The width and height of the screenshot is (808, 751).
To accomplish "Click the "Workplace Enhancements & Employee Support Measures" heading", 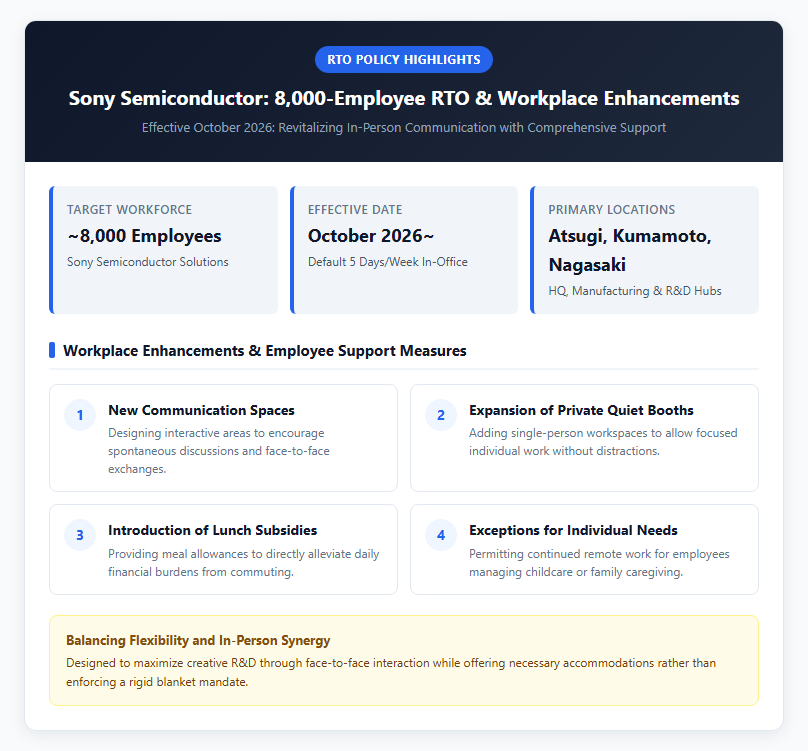I will coord(265,351).
